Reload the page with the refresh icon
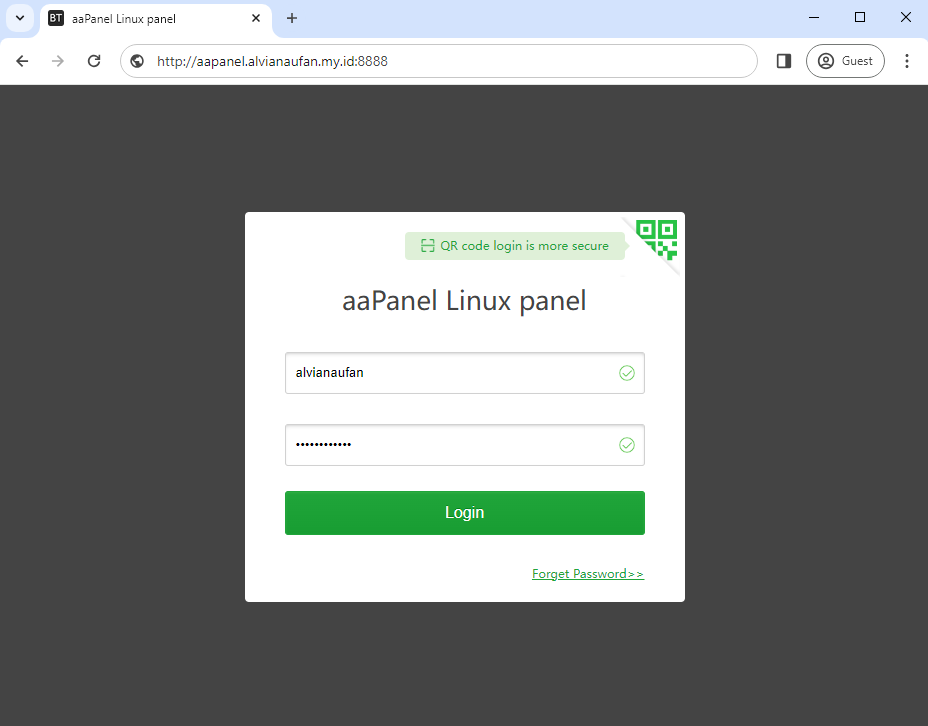This screenshot has height=726, width=928. 94,61
